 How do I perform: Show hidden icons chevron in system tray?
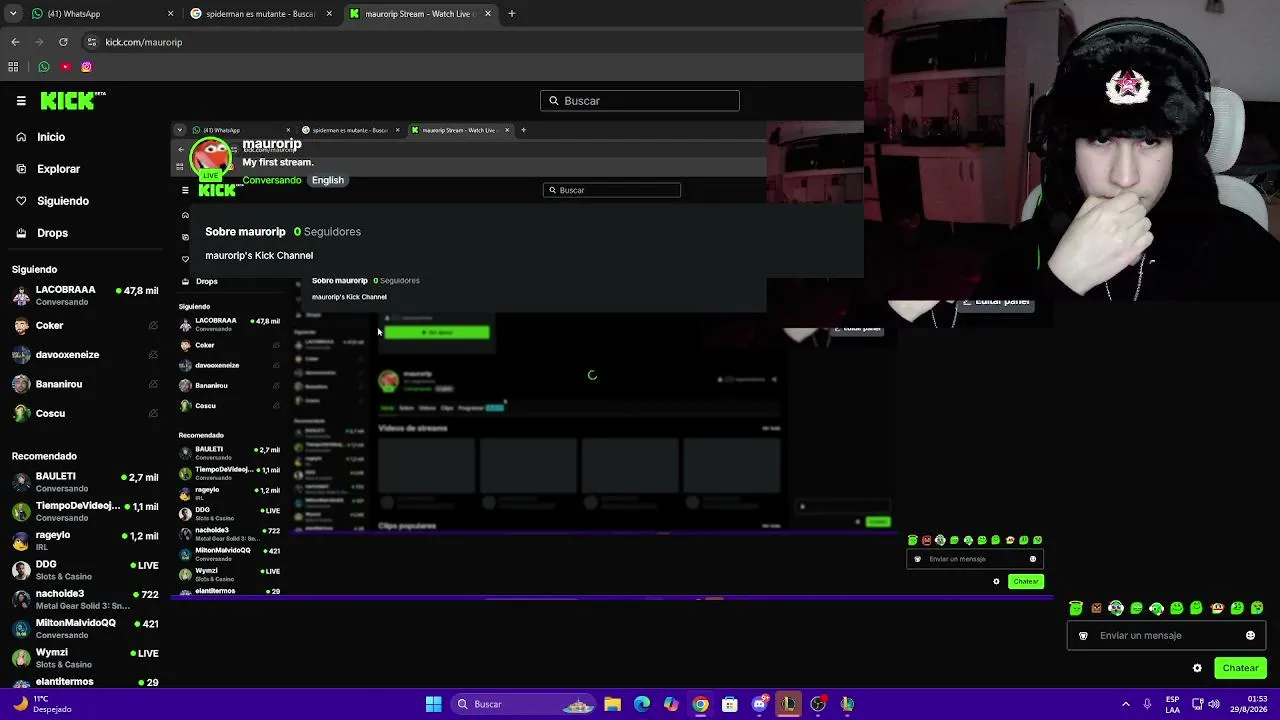tap(1126, 704)
